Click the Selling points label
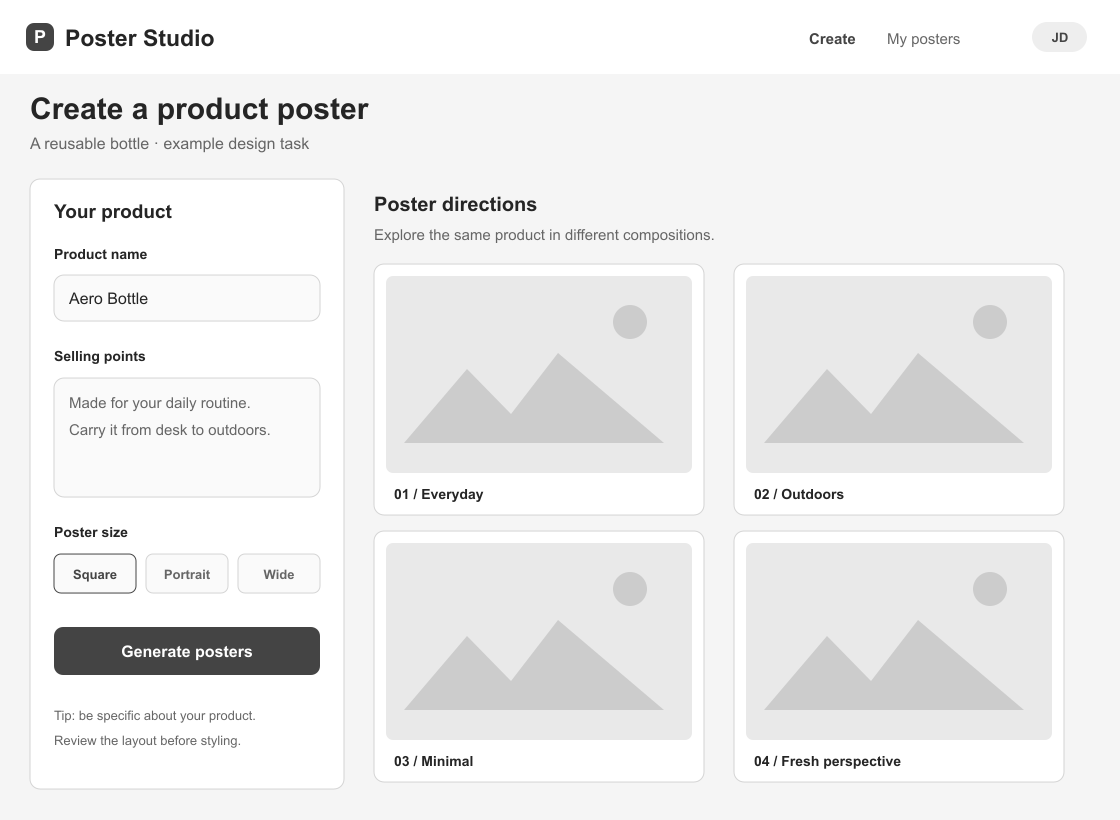Image resolution: width=1120 pixels, height=820 pixels. coord(100,356)
